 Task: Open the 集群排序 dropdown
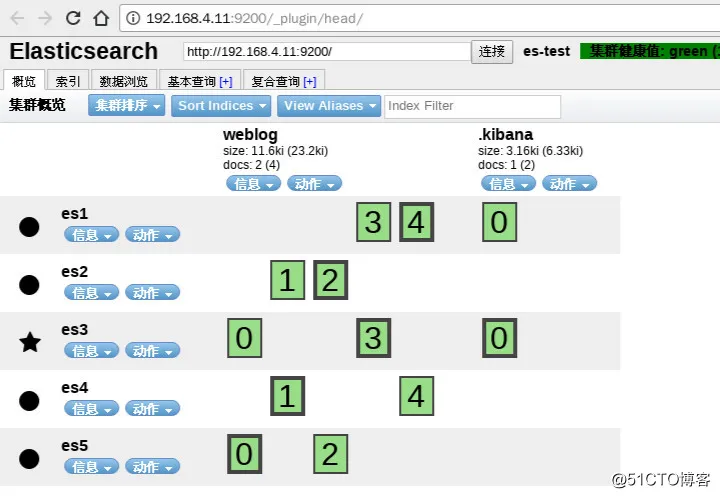coord(127,106)
